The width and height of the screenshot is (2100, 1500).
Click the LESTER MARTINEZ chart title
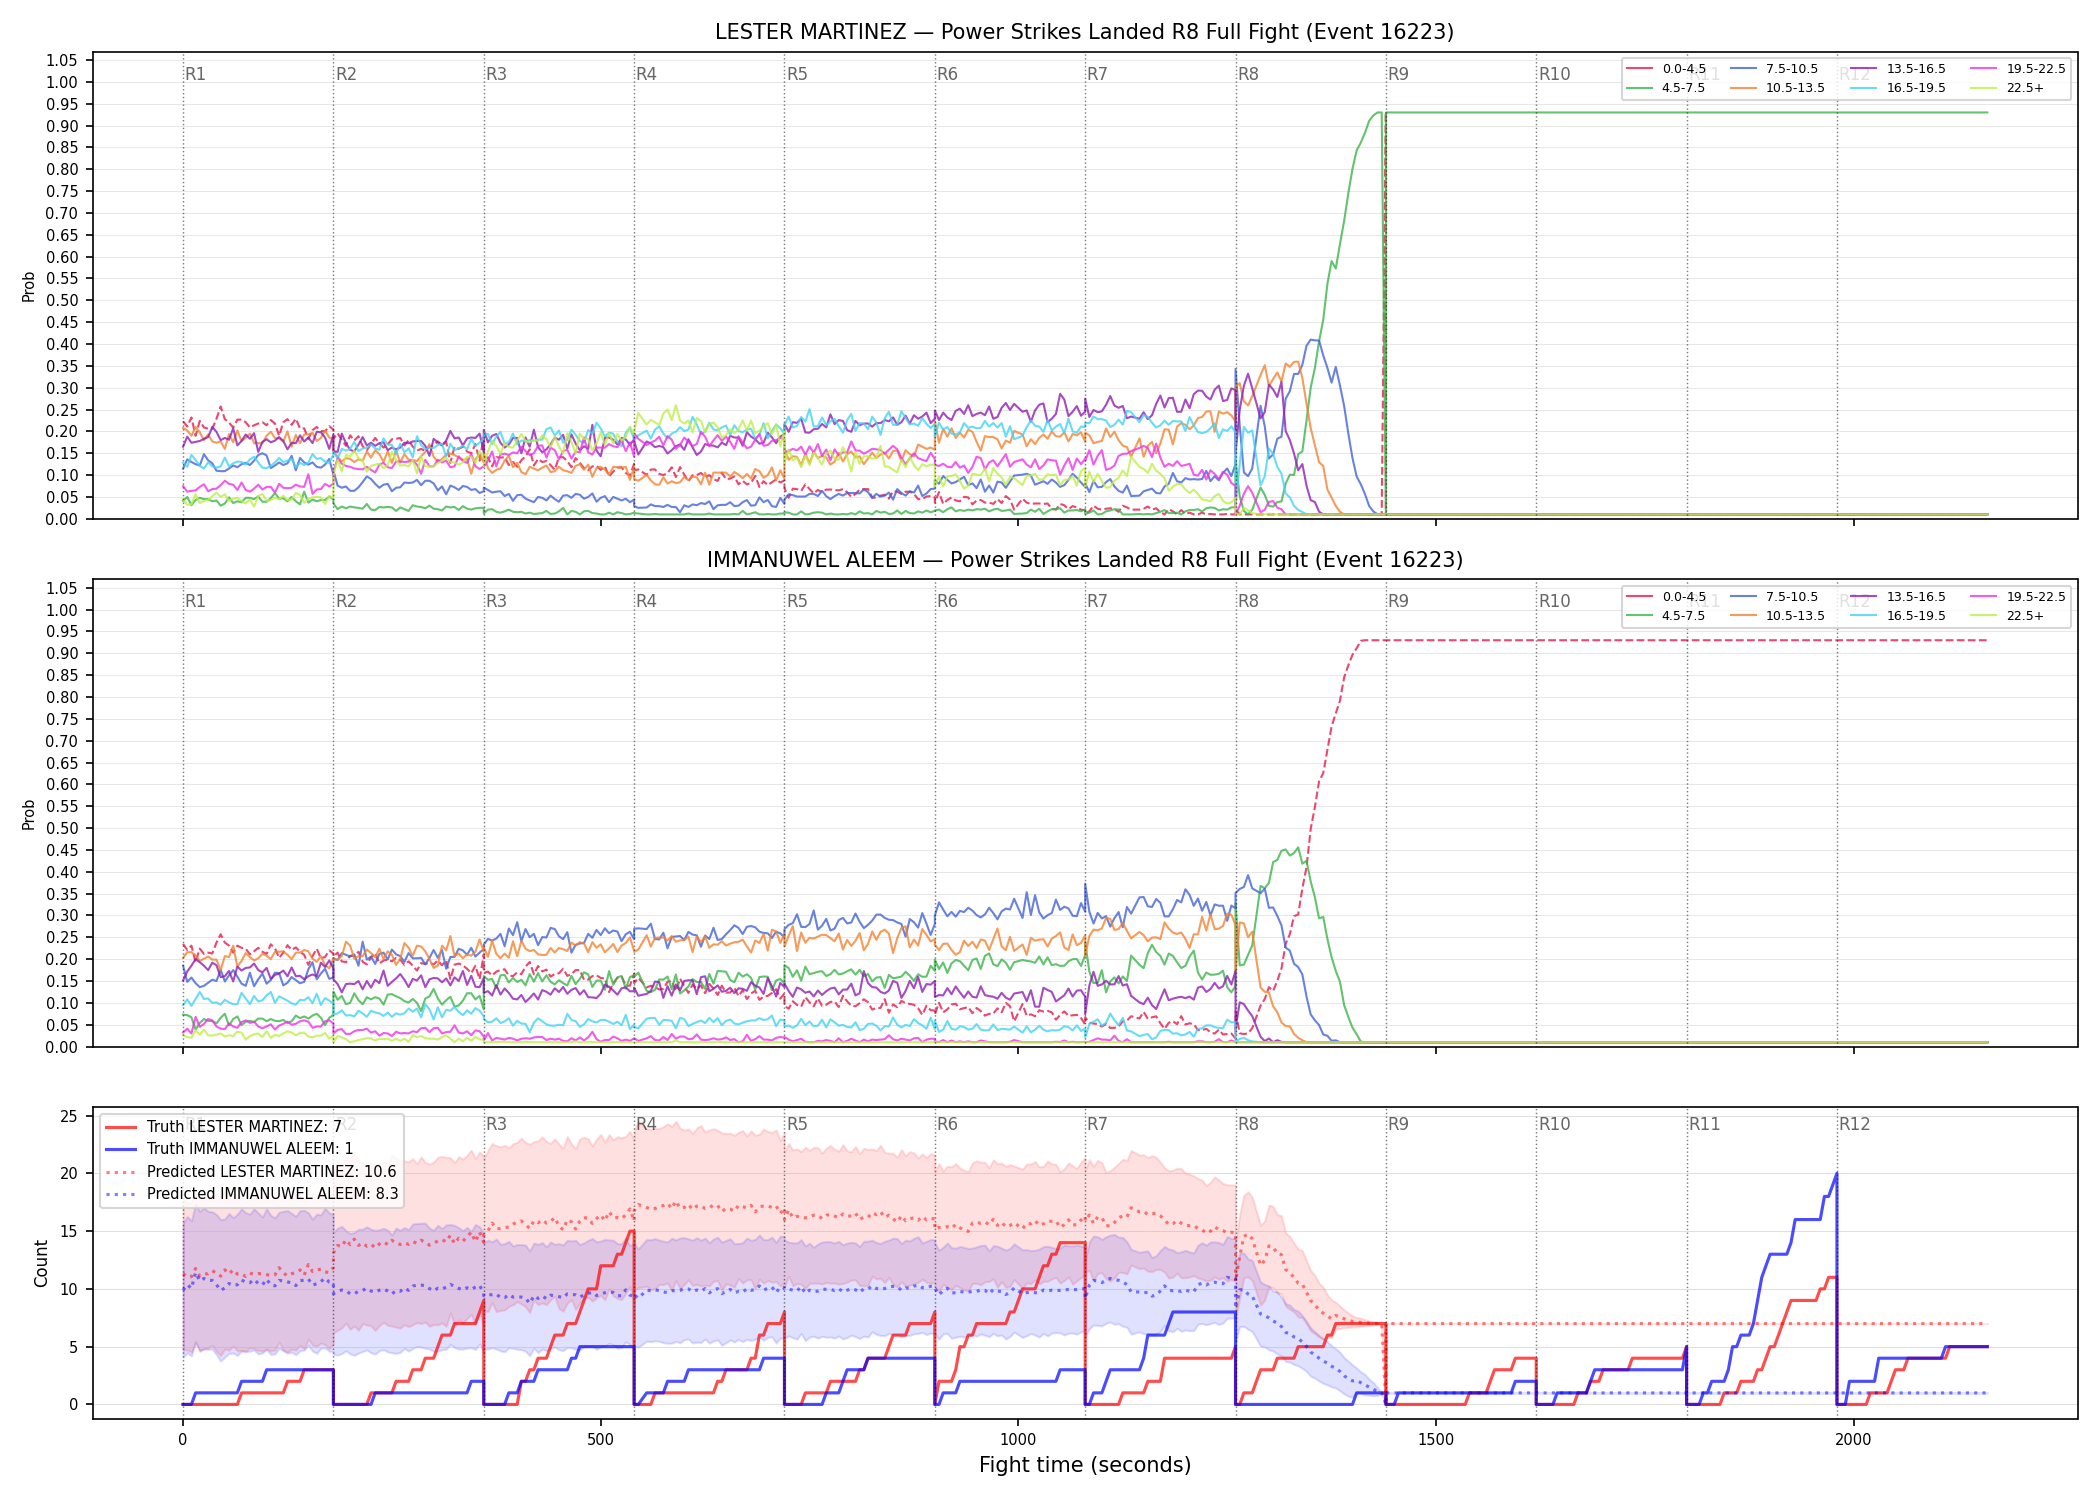[1085, 32]
